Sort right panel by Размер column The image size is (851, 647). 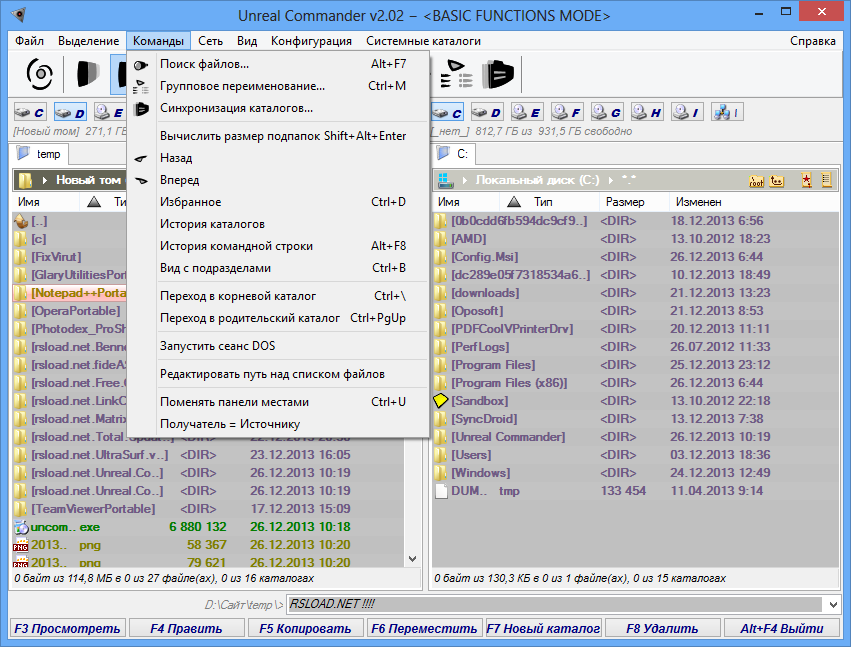(634, 202)
